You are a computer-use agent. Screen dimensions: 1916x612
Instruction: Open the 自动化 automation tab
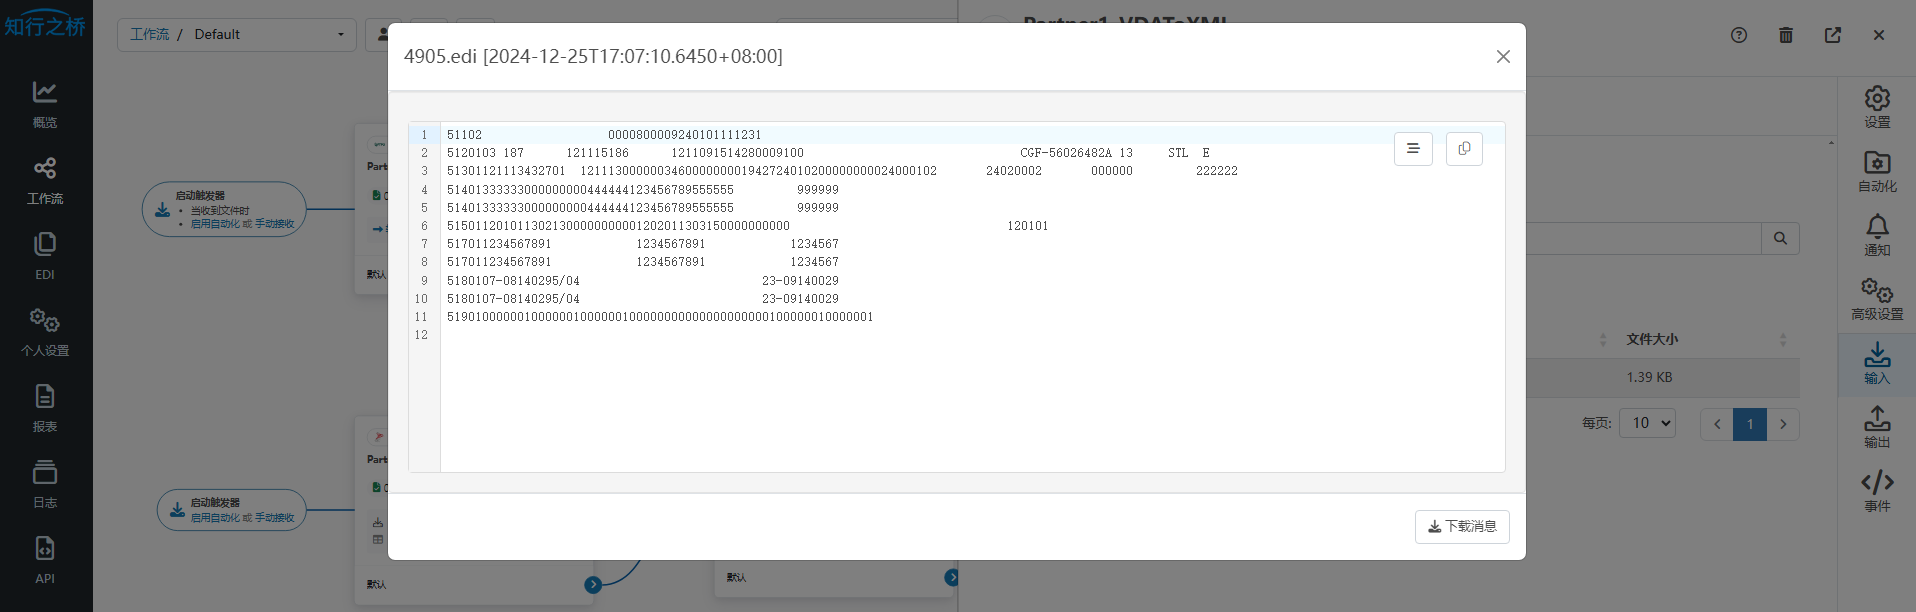coord(1877,171)
